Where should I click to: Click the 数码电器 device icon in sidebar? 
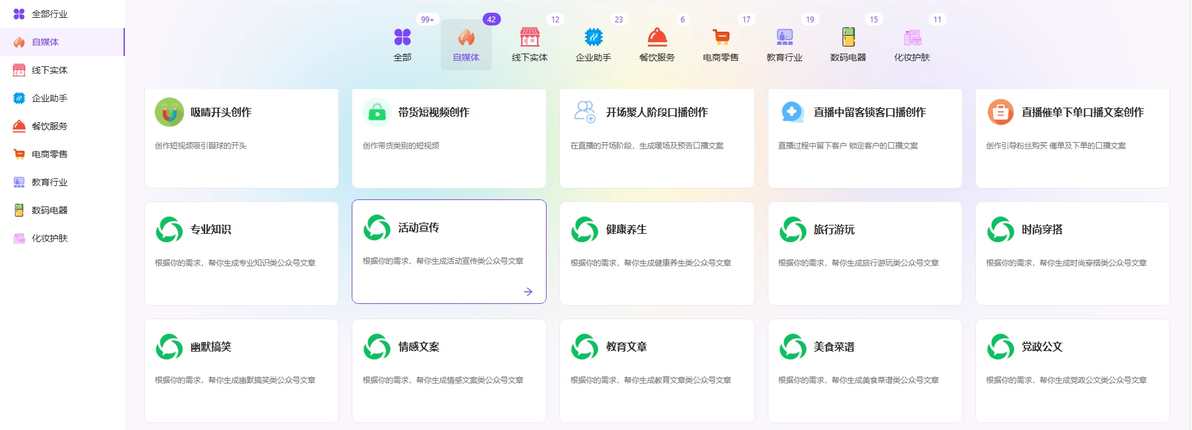click(x=19, y=210)
